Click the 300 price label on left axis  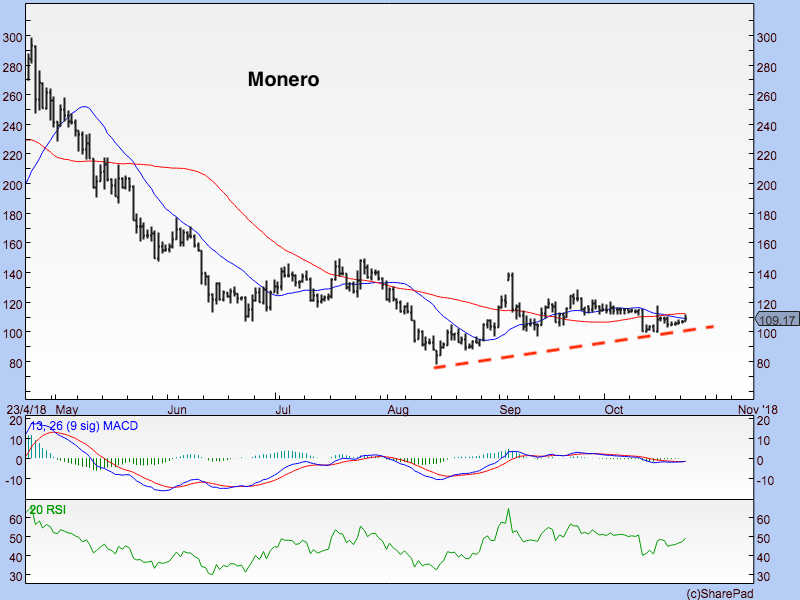(x=12, y=37)
